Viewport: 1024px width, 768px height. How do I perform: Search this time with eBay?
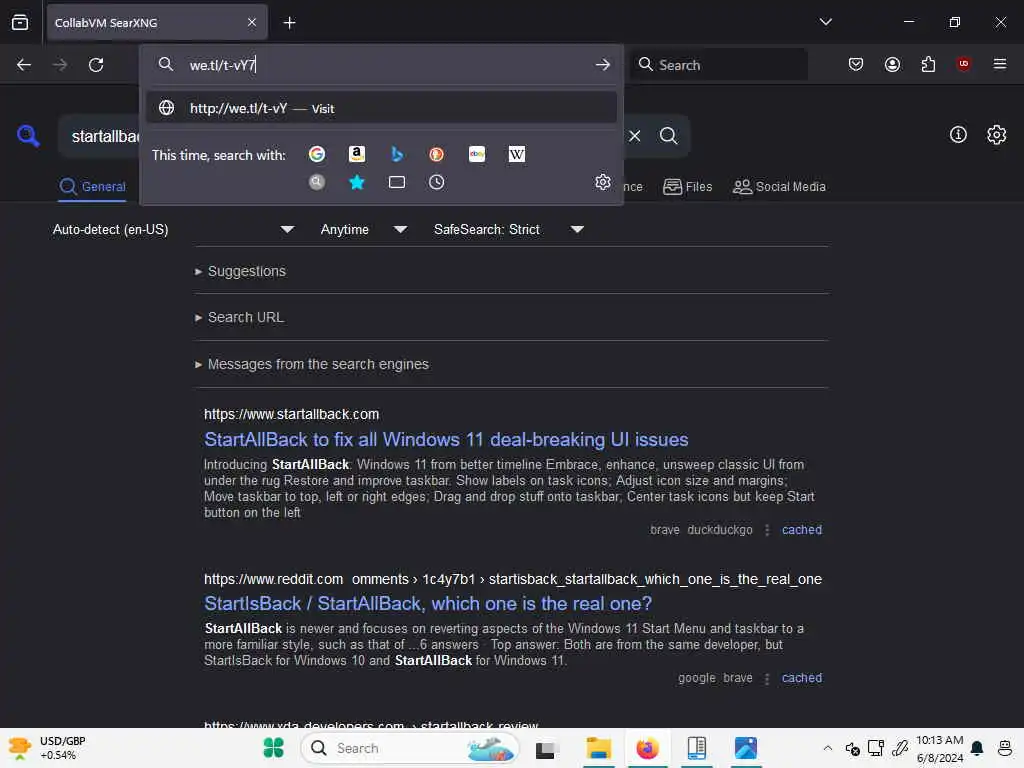click(x=477, y=154)
